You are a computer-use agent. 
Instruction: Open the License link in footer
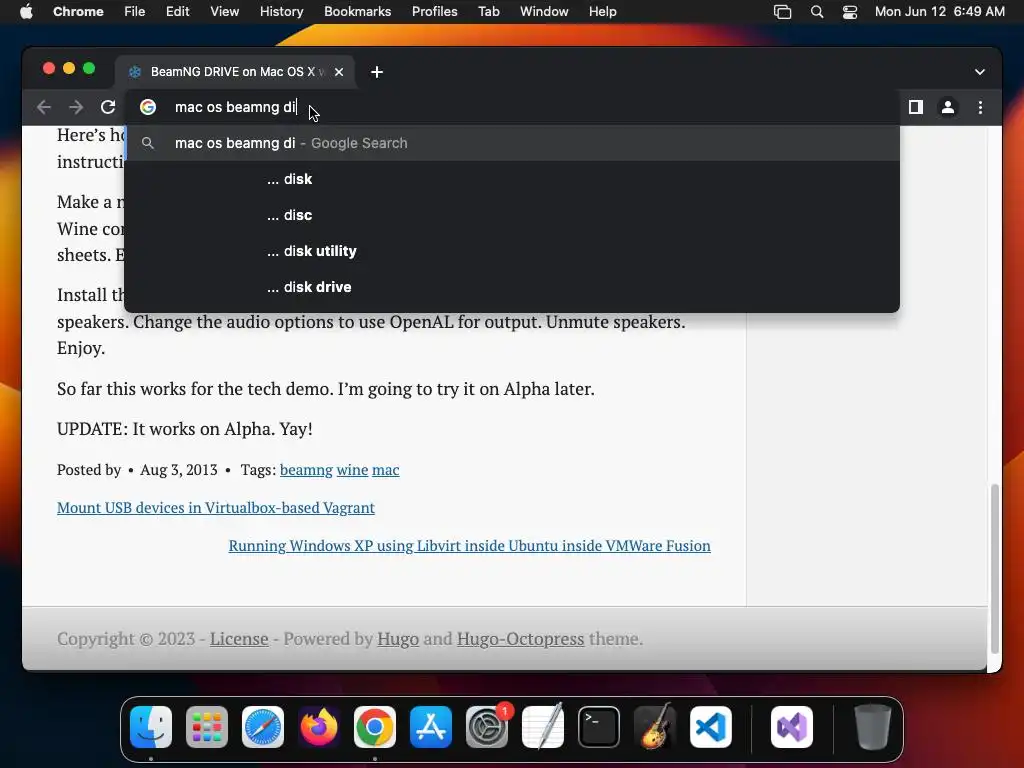pos(239,639)
